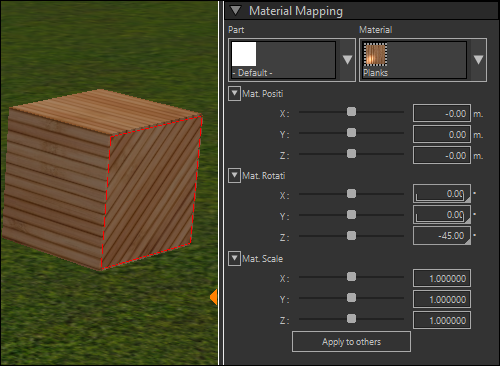Open the Material dropdown arrow
This screenshot has width=500, height=366.
click(478, 60)
